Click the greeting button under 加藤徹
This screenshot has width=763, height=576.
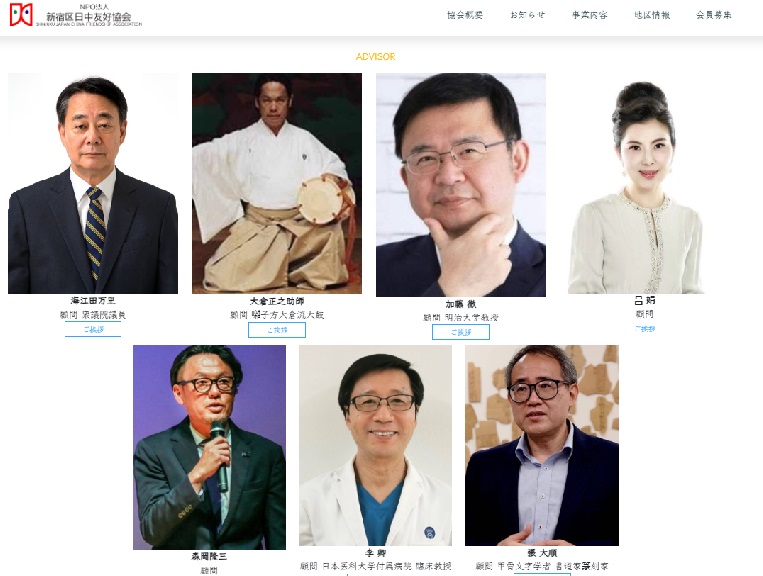(461, 332)
